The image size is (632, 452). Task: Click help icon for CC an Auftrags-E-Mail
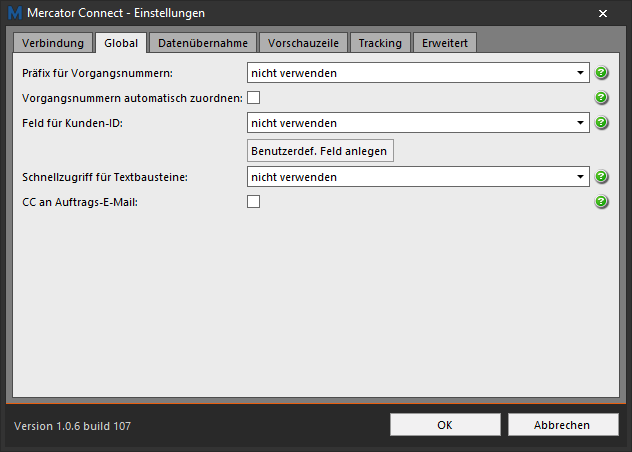point(601,202)
